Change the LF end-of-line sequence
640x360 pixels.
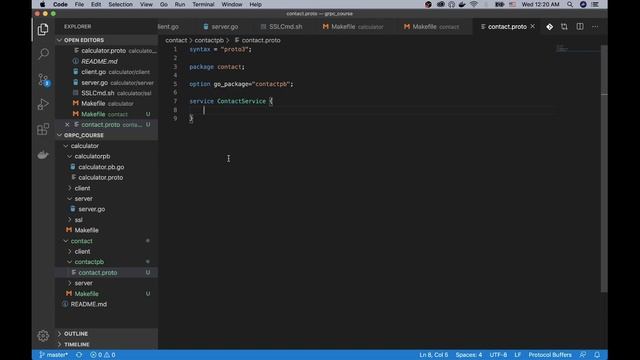(518, 355)
